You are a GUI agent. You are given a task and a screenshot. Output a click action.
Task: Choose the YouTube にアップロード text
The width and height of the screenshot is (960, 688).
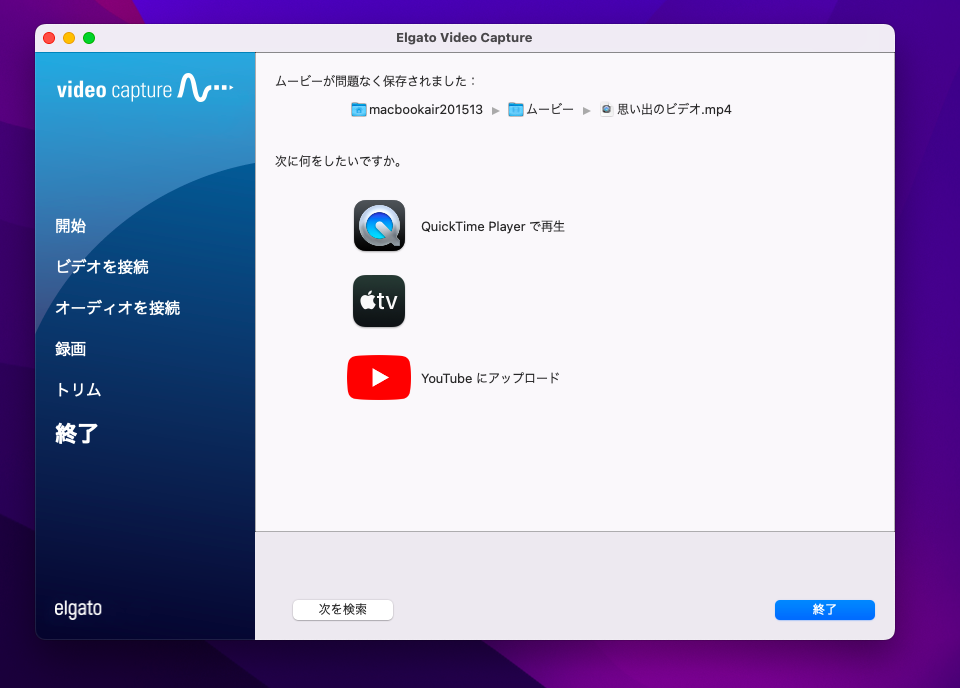point(490,378)
